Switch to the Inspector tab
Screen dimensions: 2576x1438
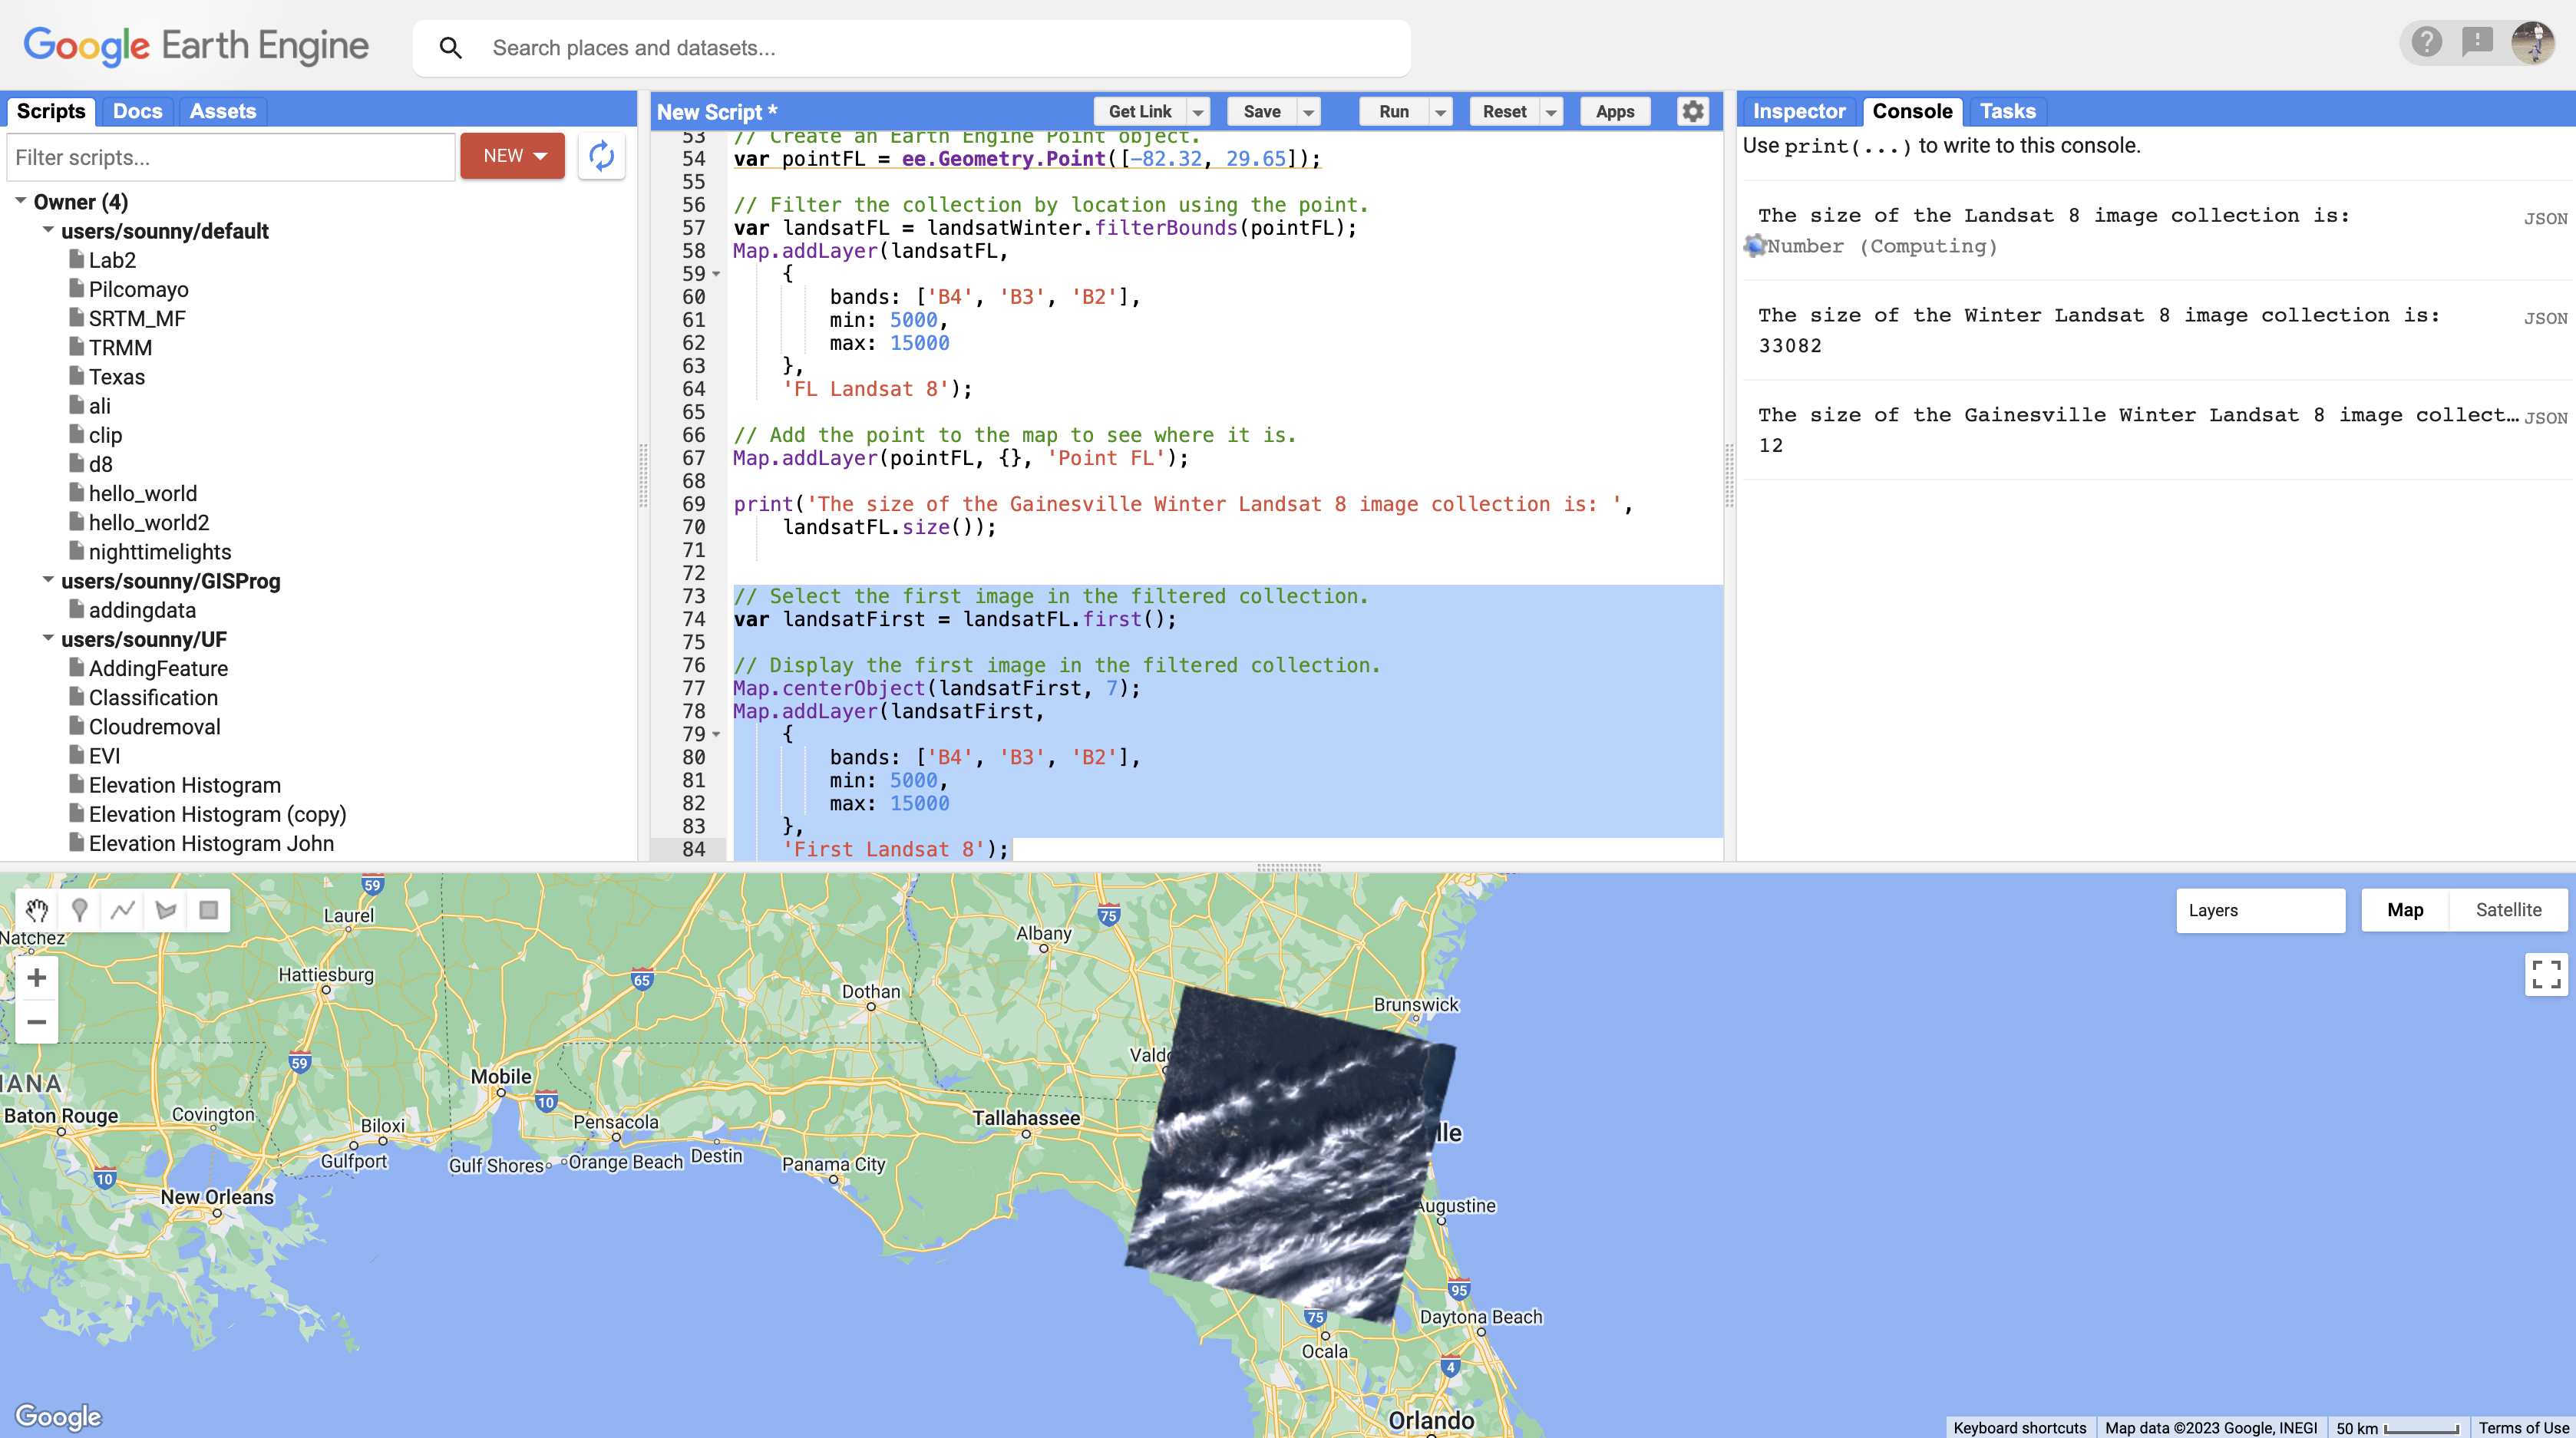point(1798,111)
